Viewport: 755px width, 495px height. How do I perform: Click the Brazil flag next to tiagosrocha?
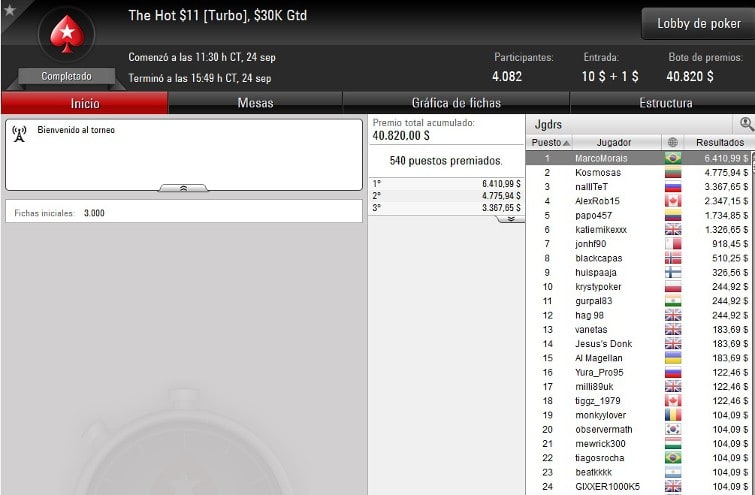tap(673, 457)
